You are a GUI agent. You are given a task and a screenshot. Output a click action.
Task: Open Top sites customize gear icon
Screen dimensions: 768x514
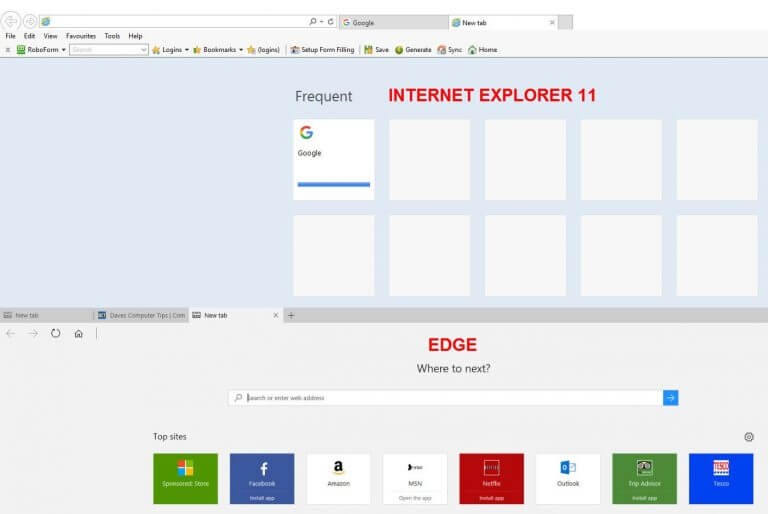click(749, 437)
